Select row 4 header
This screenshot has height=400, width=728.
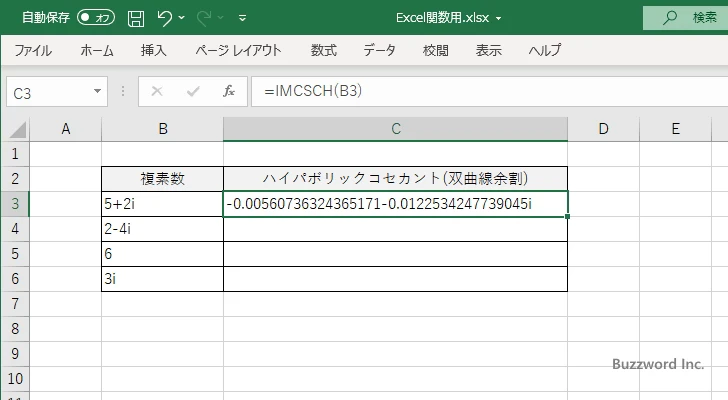pos(15,229)
